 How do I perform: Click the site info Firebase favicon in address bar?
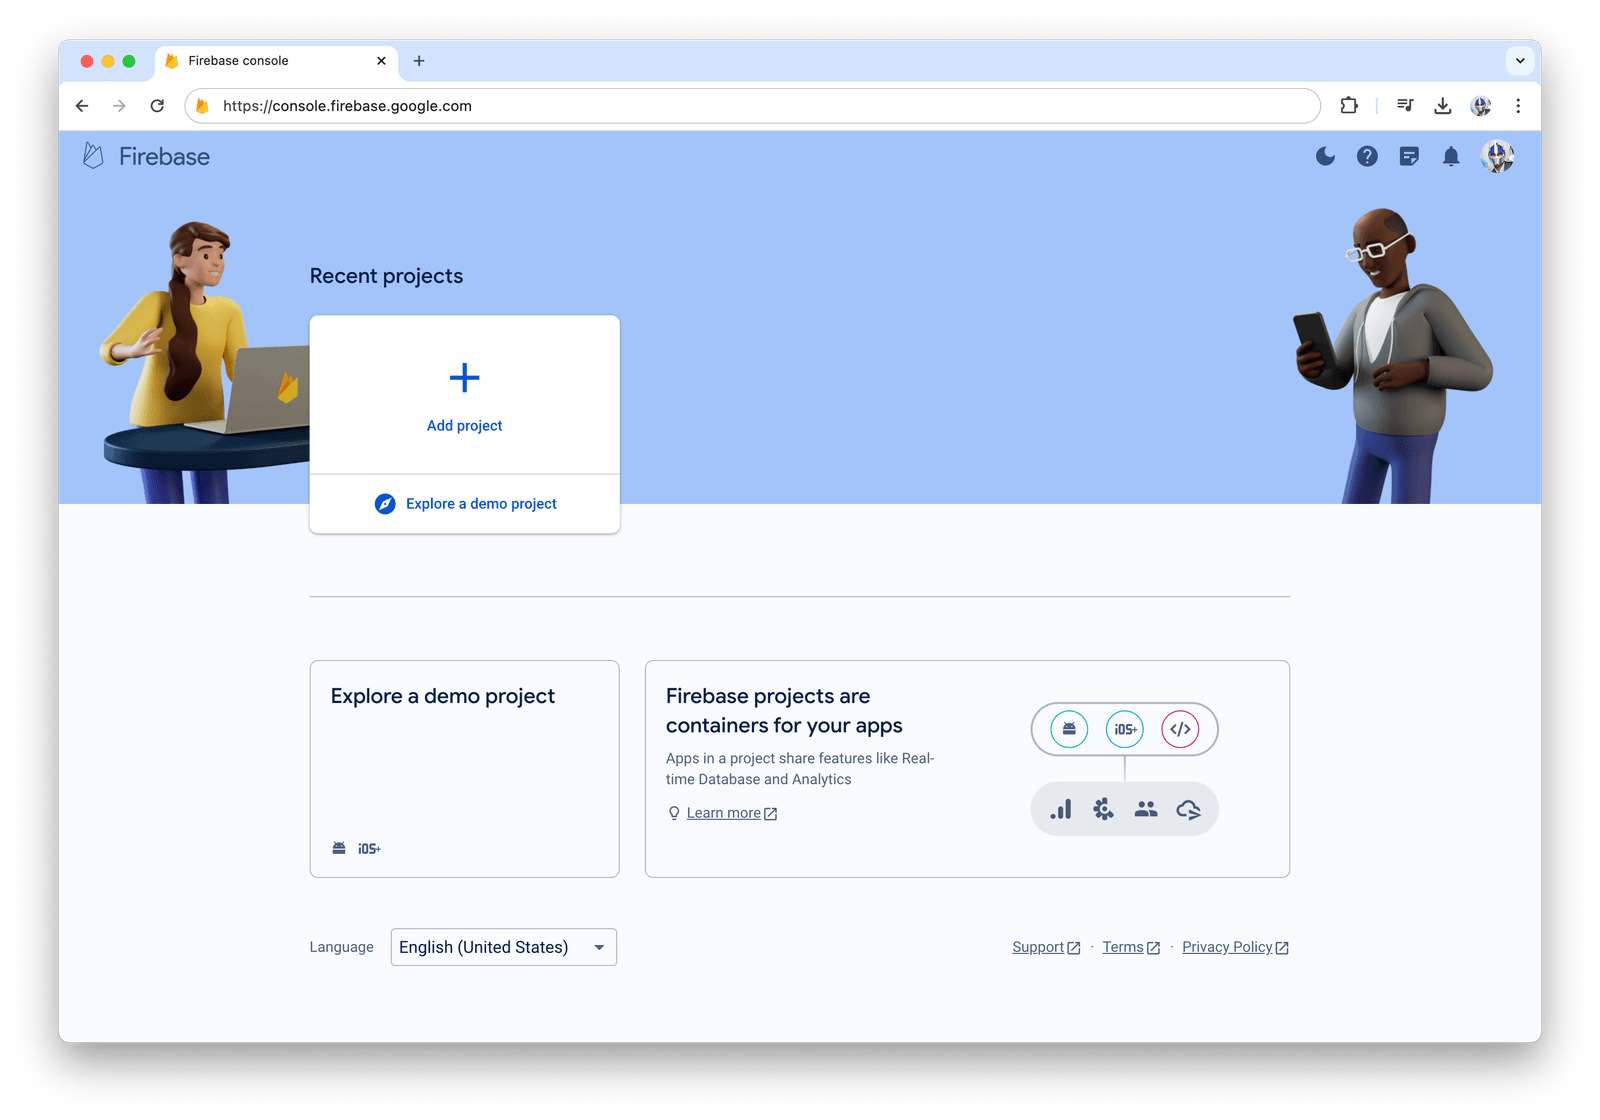(203, 106)
